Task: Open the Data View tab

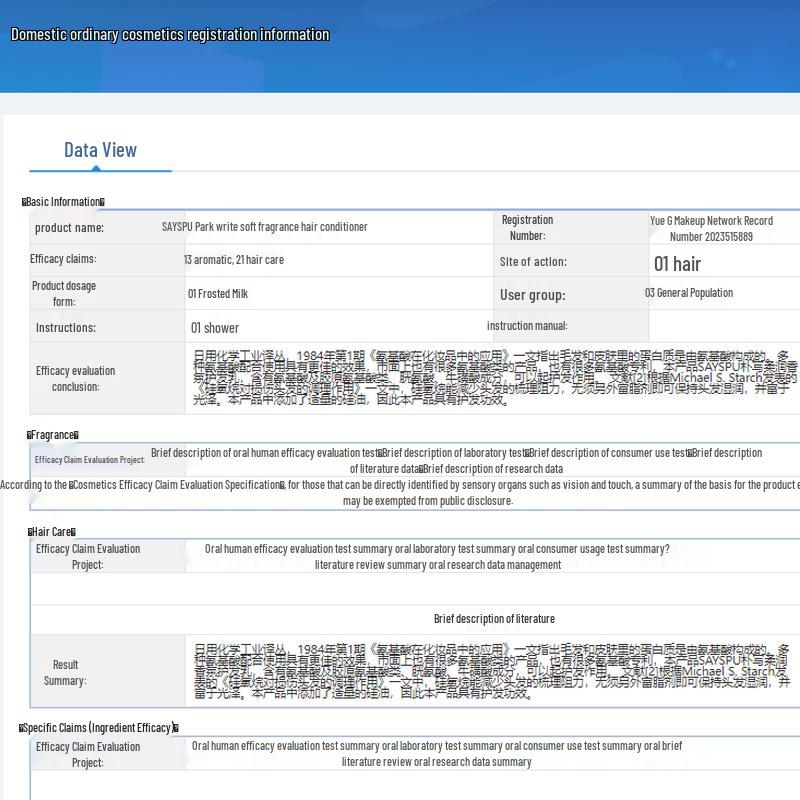Action: (x=101, y=150)
